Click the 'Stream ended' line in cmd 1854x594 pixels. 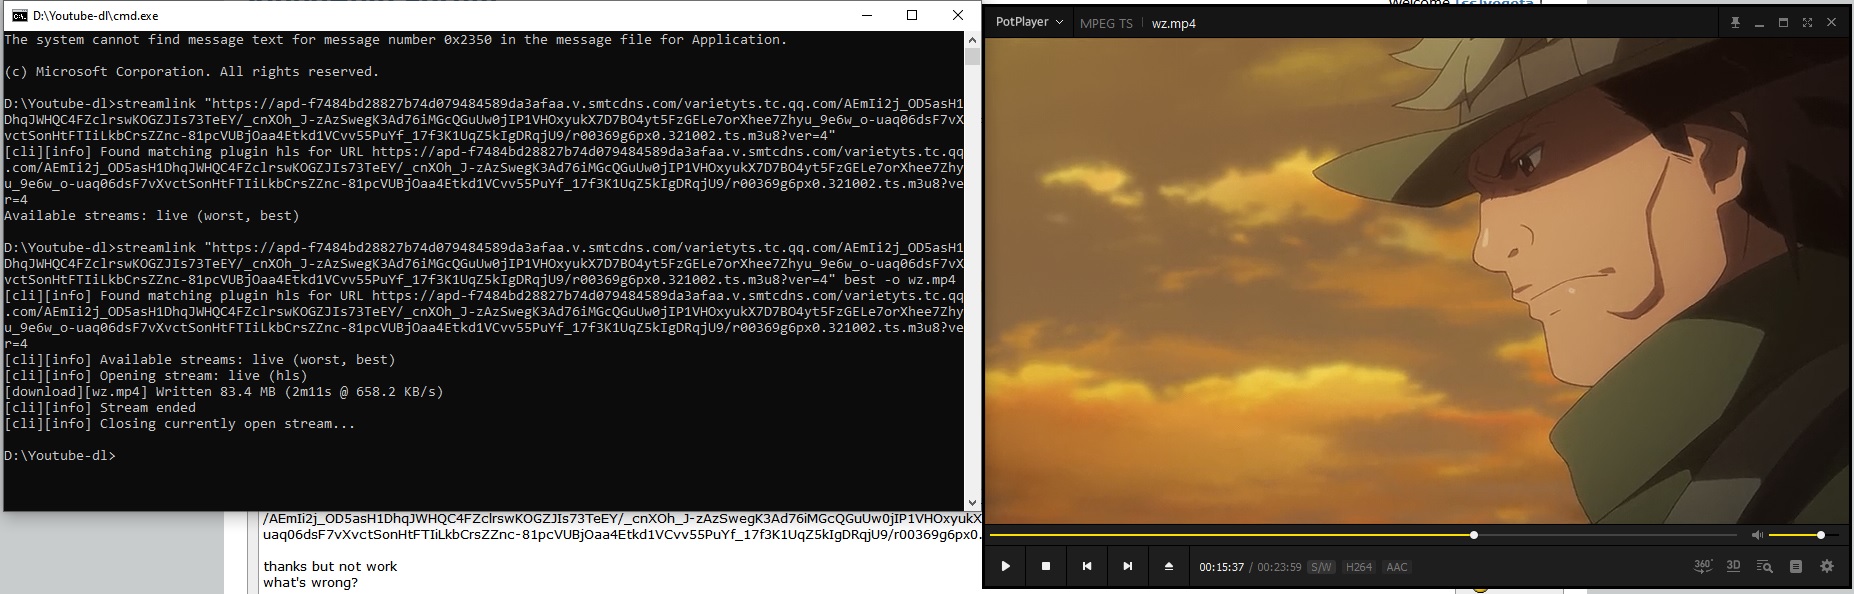pos(100,408)
